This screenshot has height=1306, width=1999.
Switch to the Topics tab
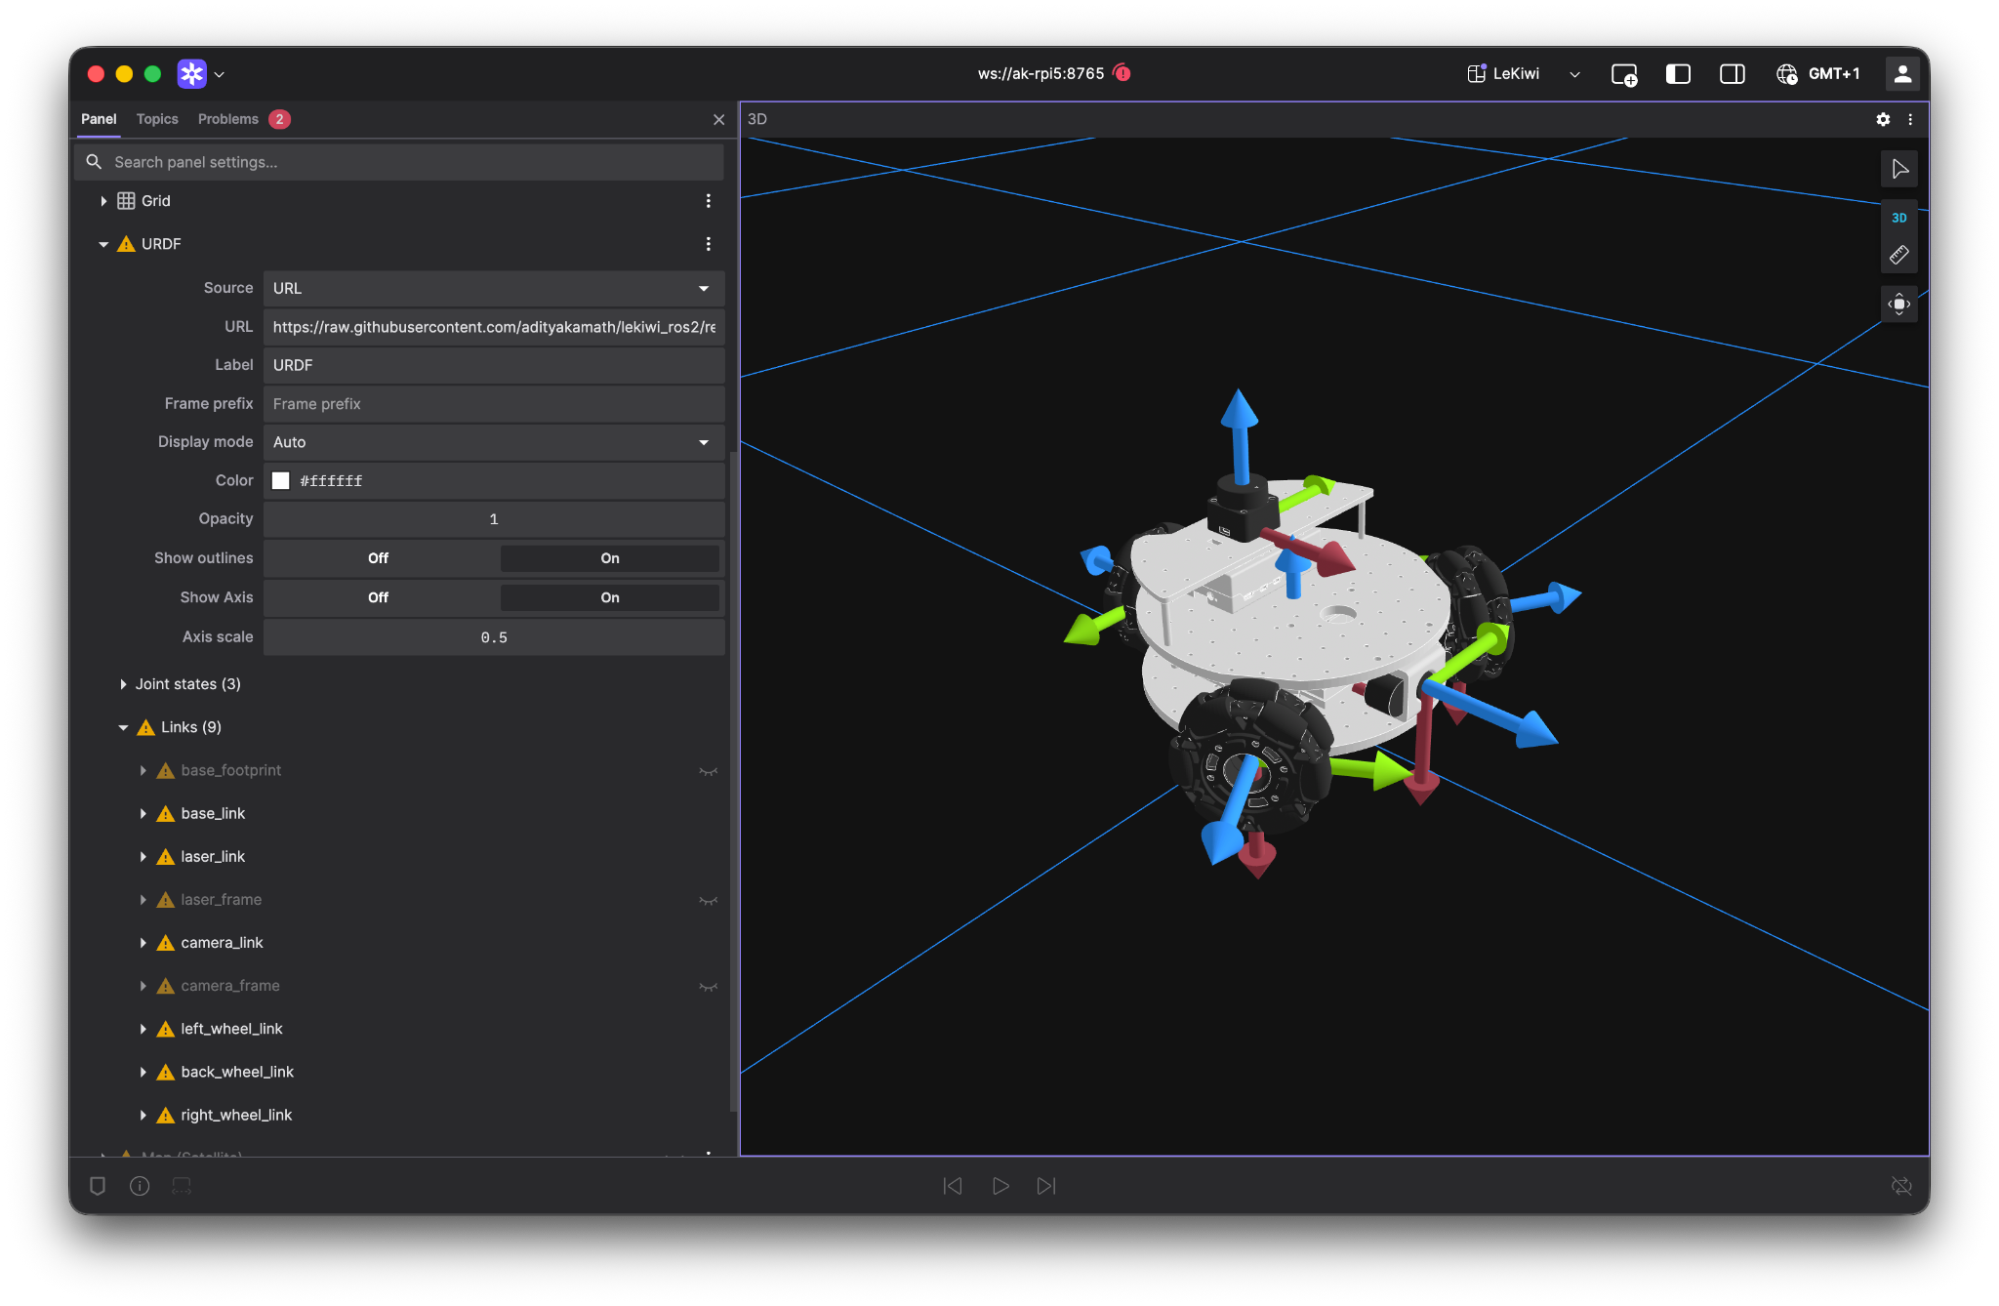pos(157,119)
